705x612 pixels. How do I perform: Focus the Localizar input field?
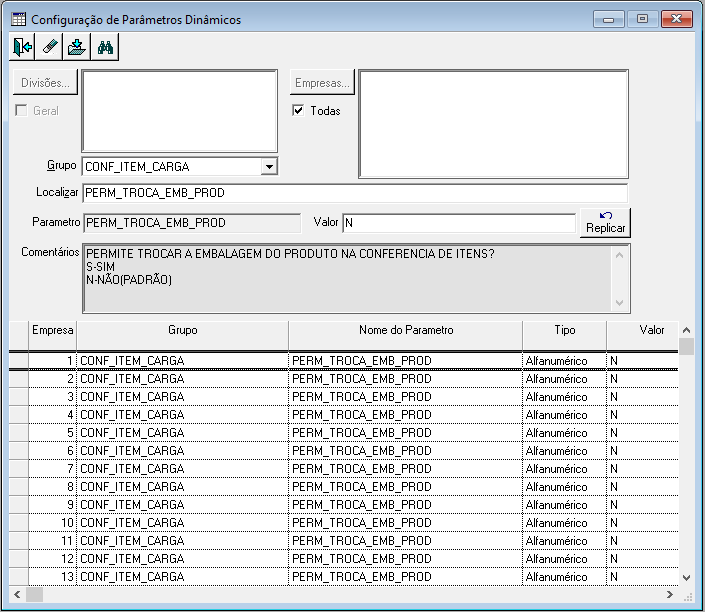coord(355,193)
